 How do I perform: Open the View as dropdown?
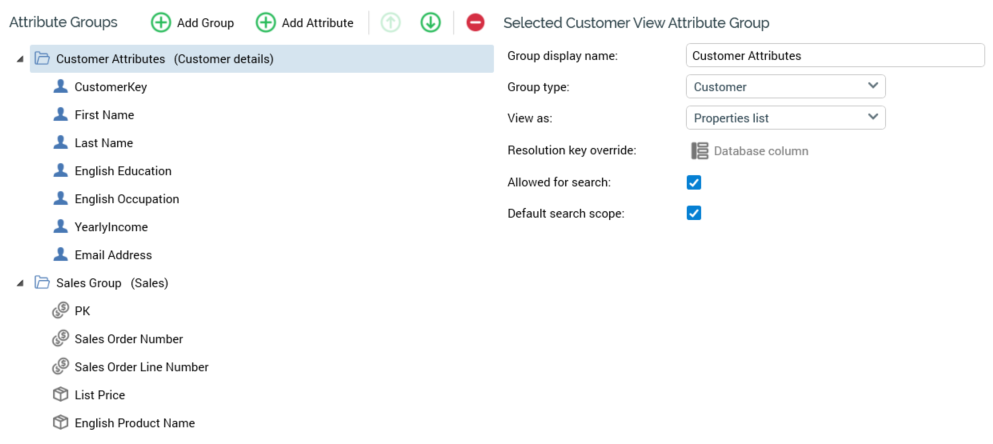click(785, 118)
